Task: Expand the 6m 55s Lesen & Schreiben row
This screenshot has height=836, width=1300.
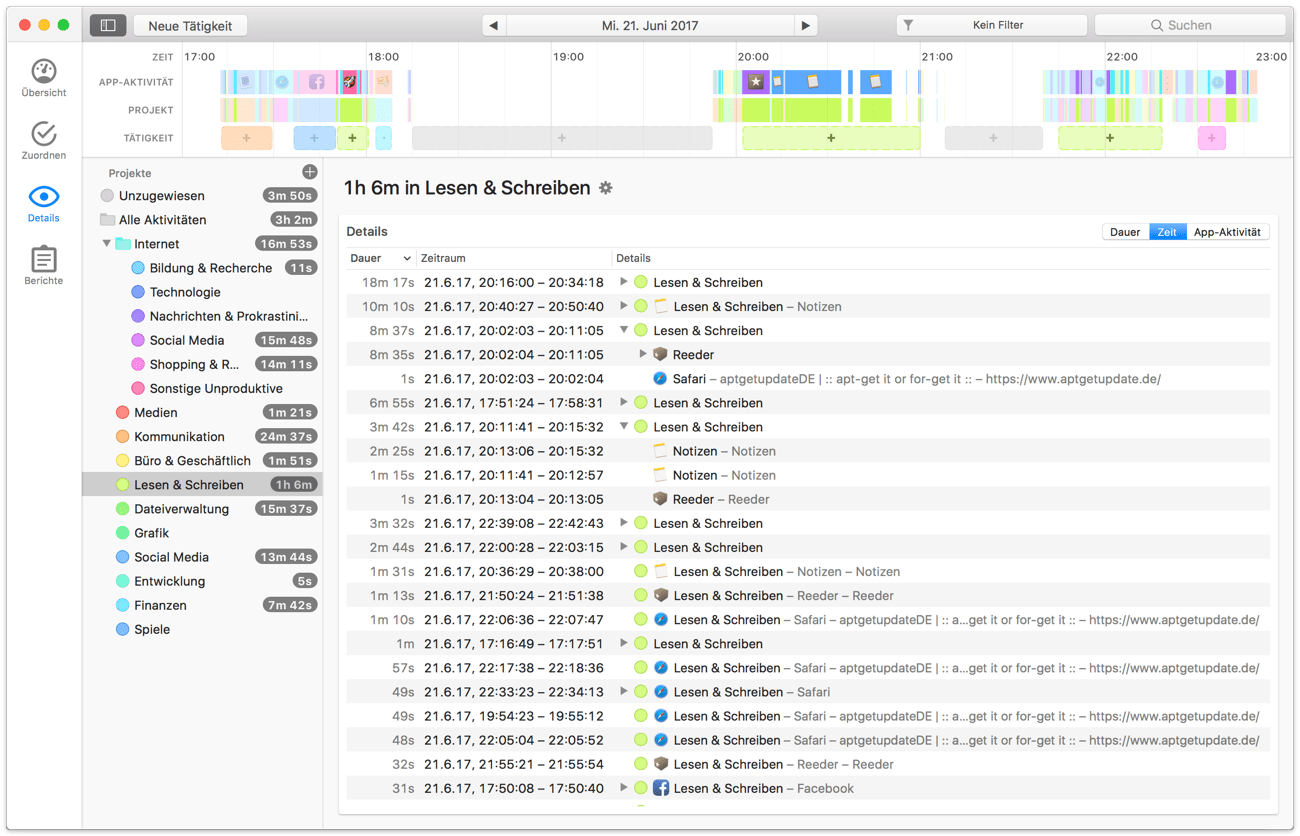Action: coord(623,402)
